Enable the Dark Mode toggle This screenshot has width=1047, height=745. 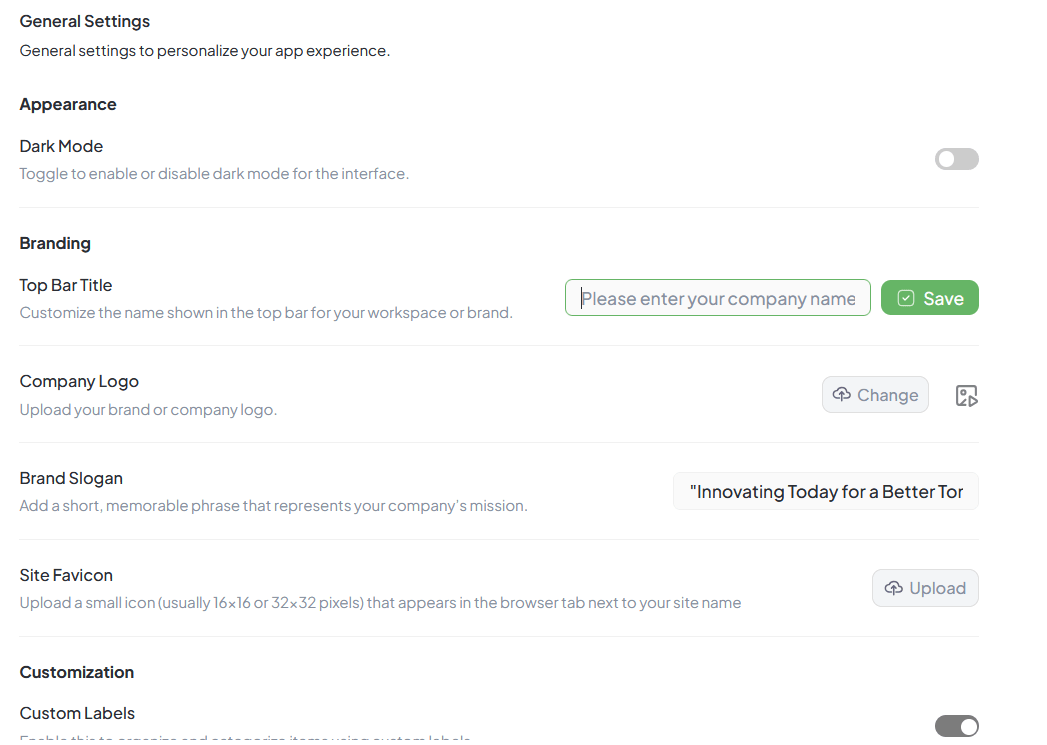pyautogui.click(x=956, y=159)
